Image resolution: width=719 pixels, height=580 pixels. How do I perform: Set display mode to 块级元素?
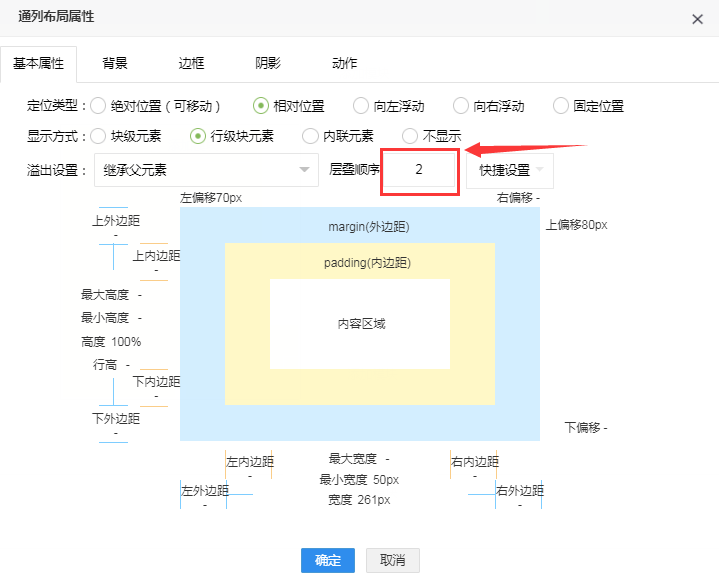coord(99,136)
